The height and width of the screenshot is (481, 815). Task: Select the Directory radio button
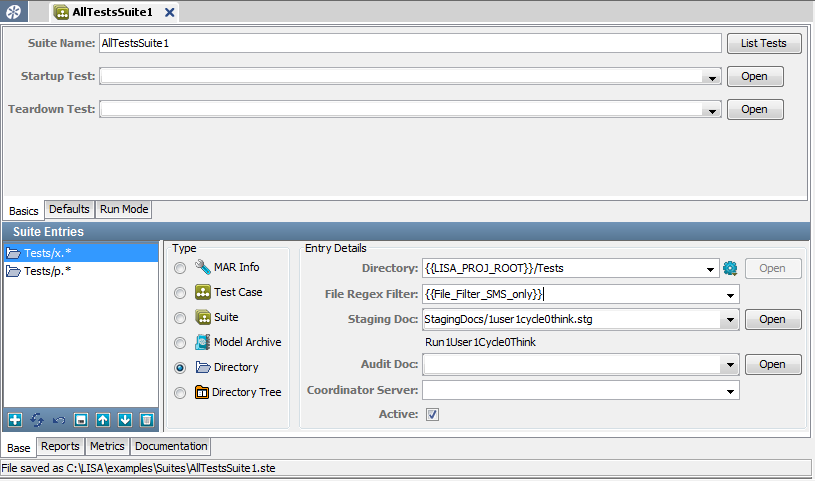(x=180, y=368)
